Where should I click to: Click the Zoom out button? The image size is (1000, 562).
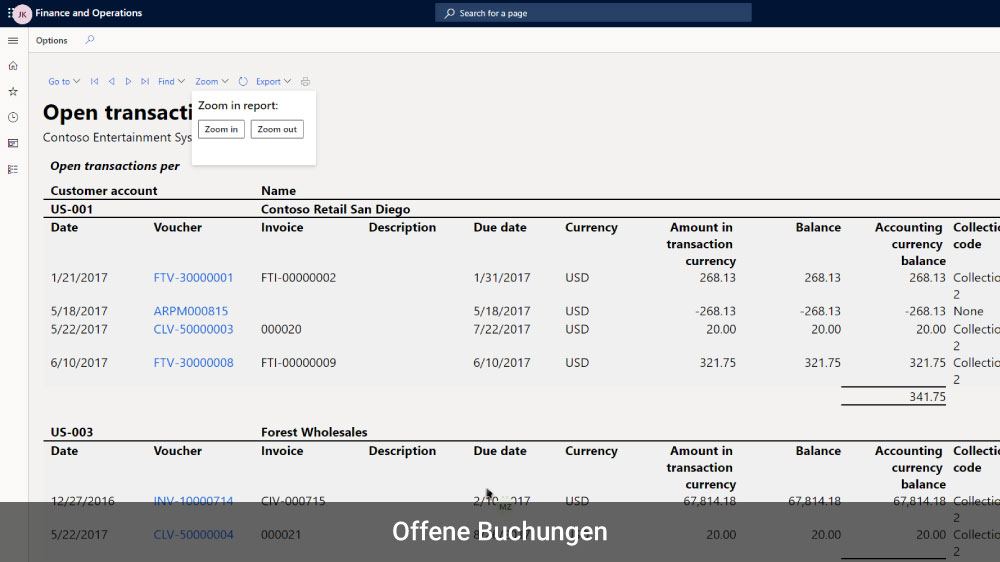277,129
